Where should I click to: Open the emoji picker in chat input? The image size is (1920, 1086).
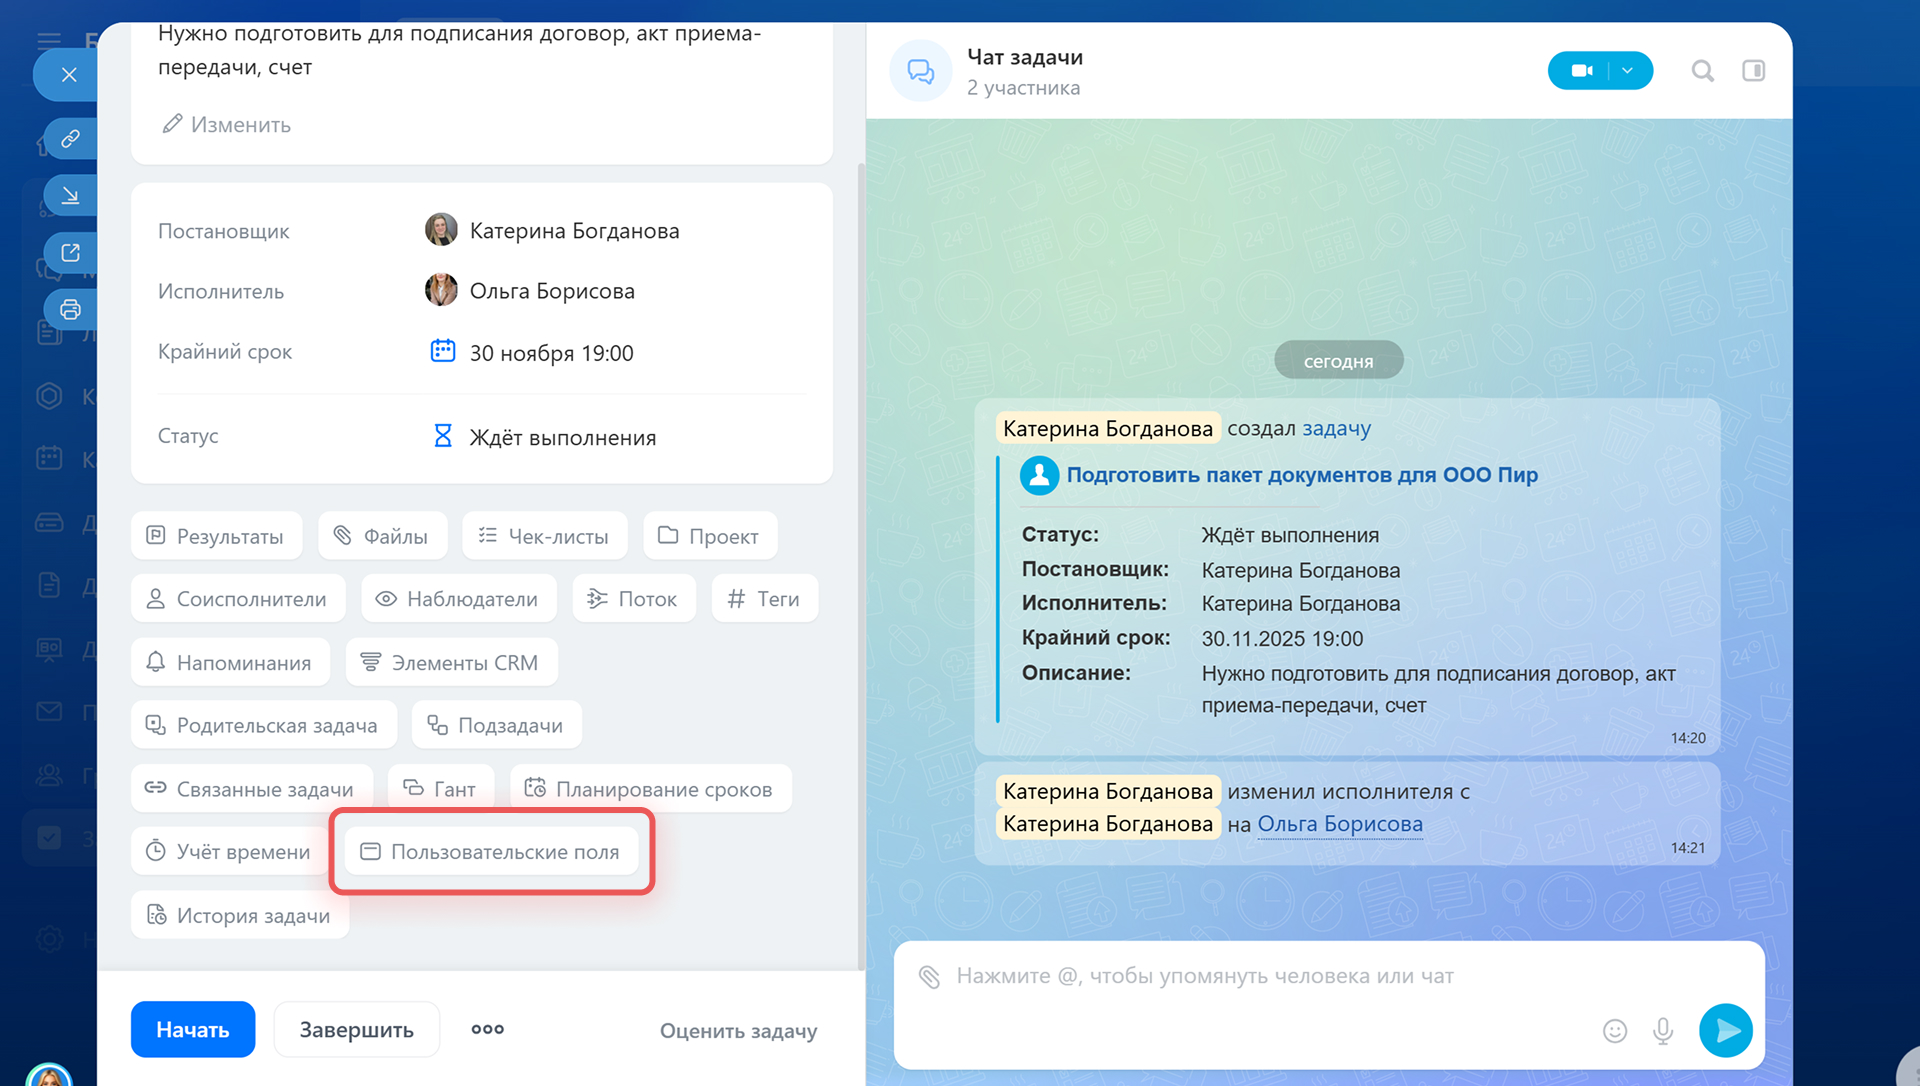pyautogui.click(x=1615, y=1030)
